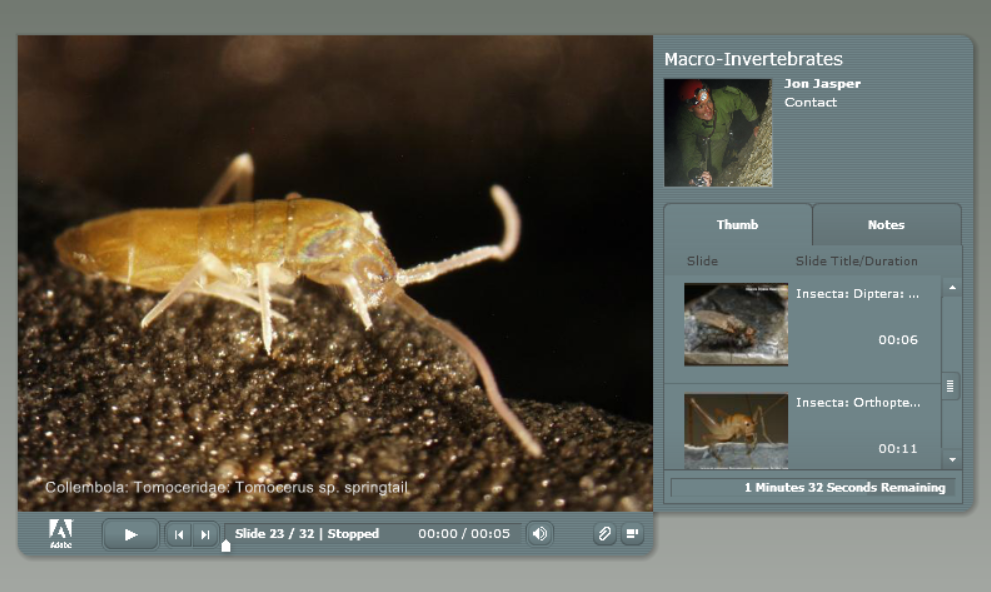Skip to the next slide
Viewport: 991px width, 592px height.
pyautogui.click(x=205, y=534)
